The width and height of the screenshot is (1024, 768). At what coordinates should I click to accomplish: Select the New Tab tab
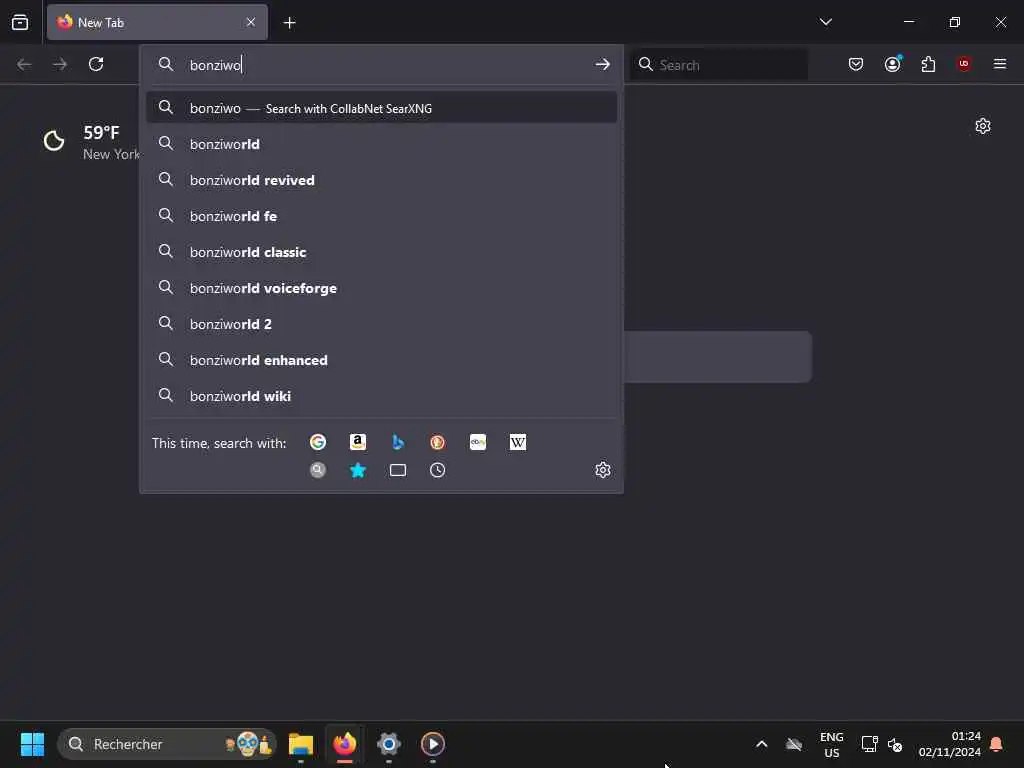coord(157,22)
